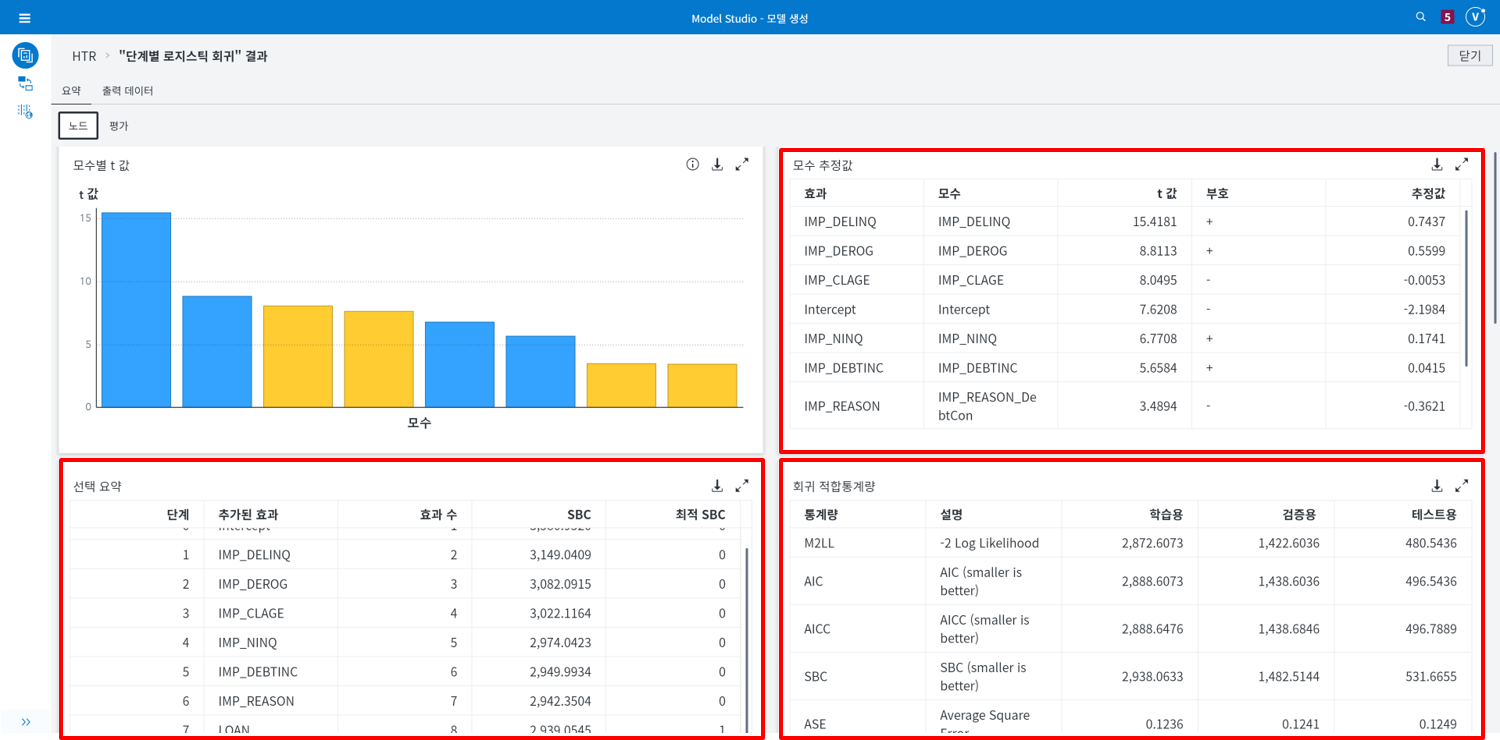Switch to the 출력 데이터 tab
The image size is (1500, 740).
pyautogui.click(x=129, y=88)
